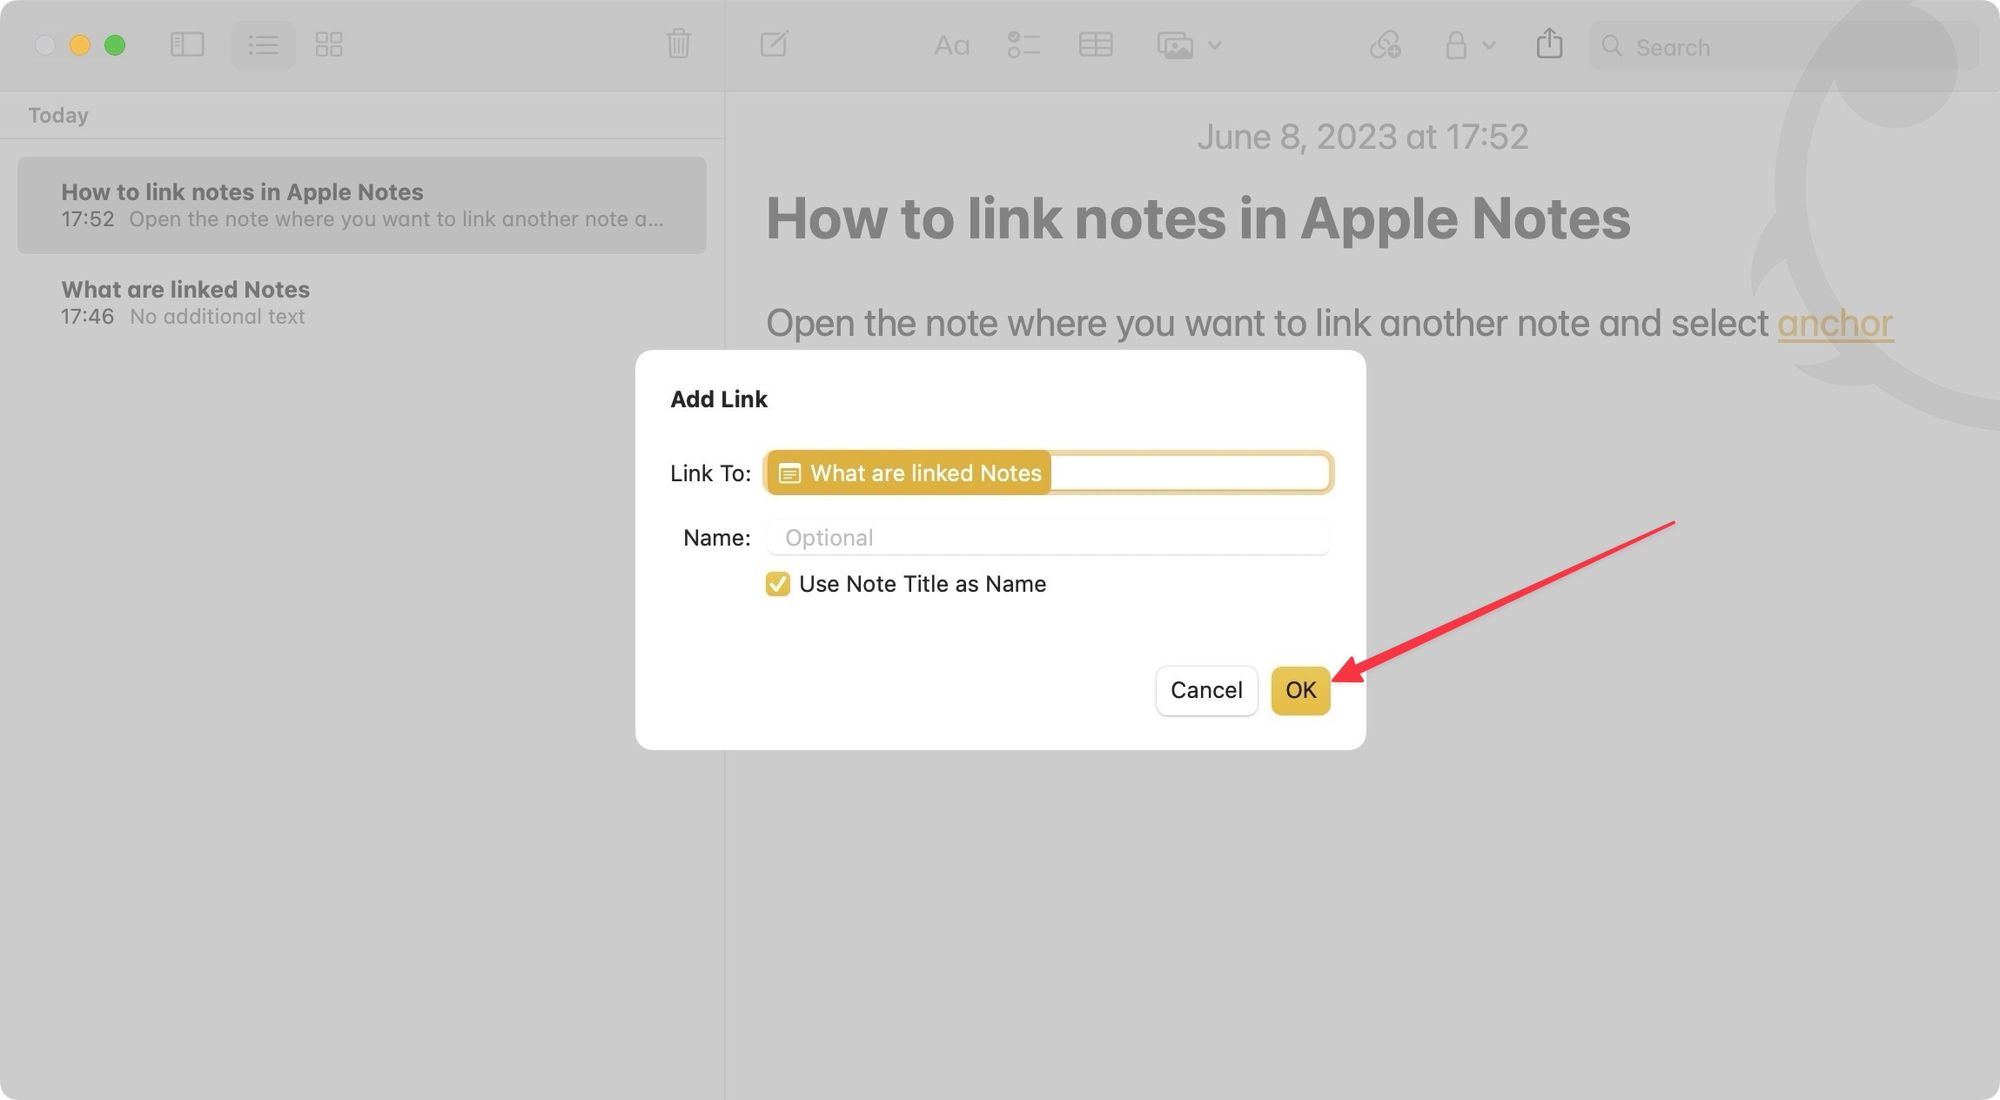Click the note title heading text

(1198, 218)
